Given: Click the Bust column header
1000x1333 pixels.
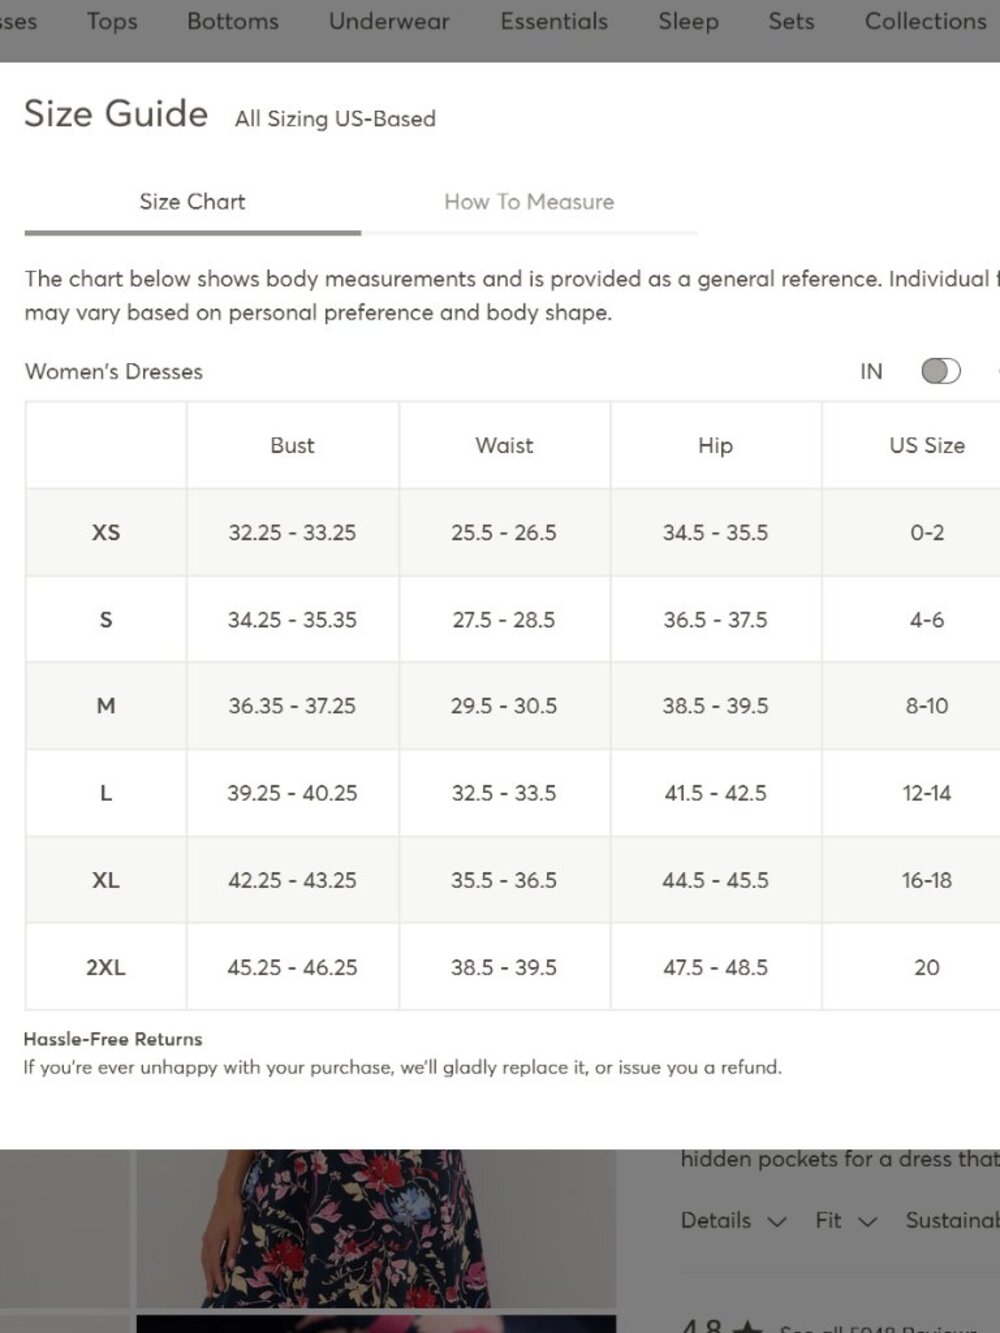Looking at the screenshot, I should 292,446.
